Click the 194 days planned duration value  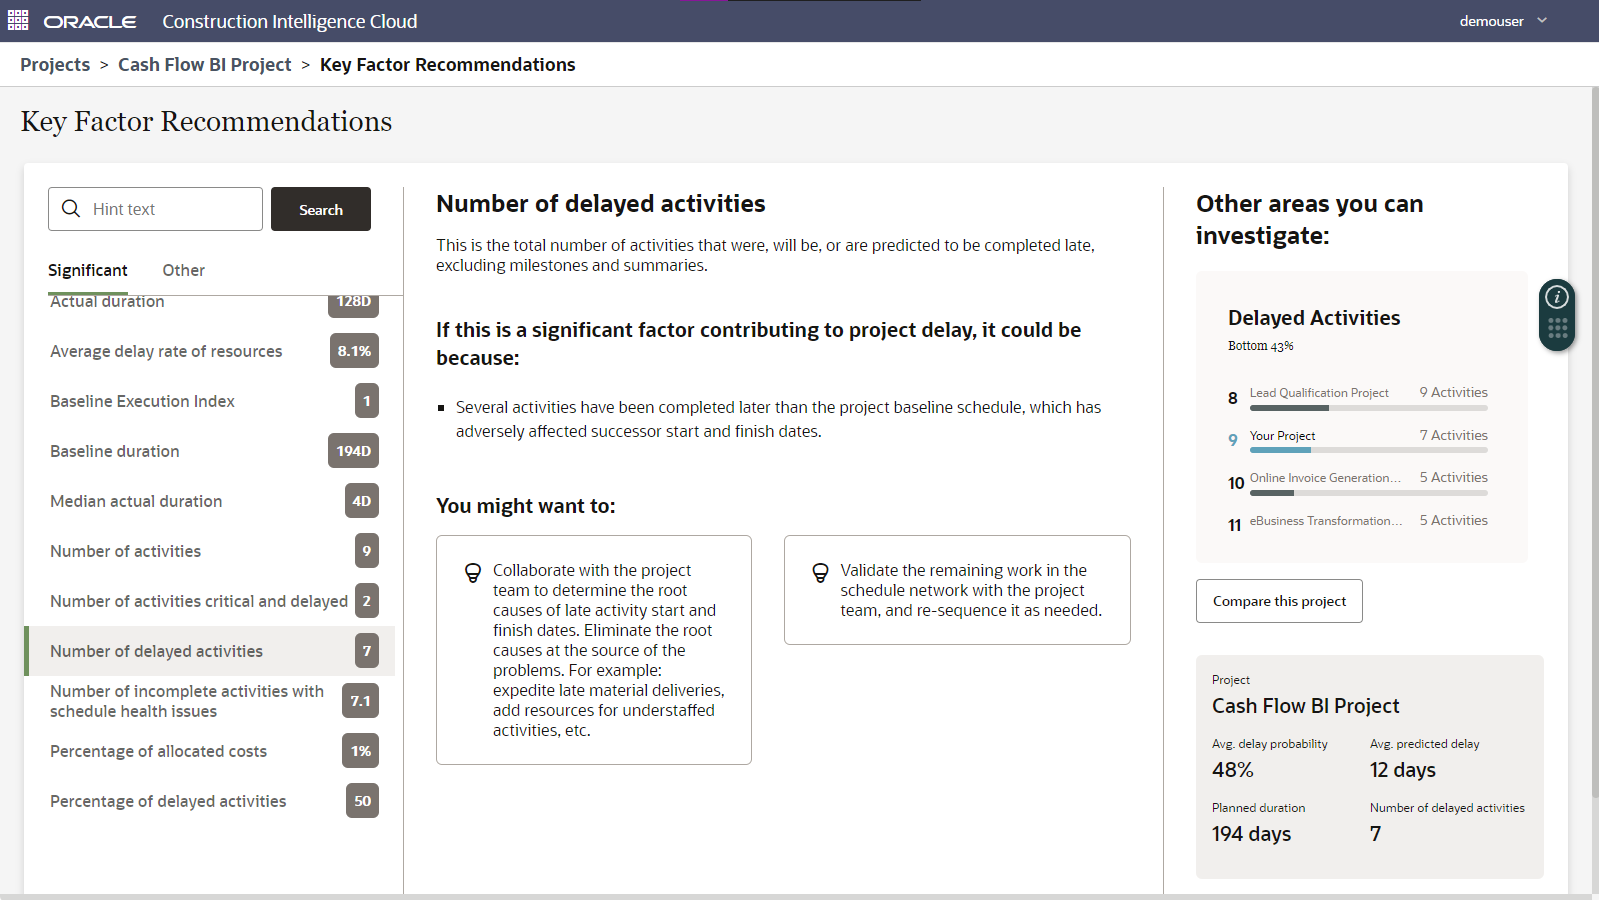point(1251,834)
